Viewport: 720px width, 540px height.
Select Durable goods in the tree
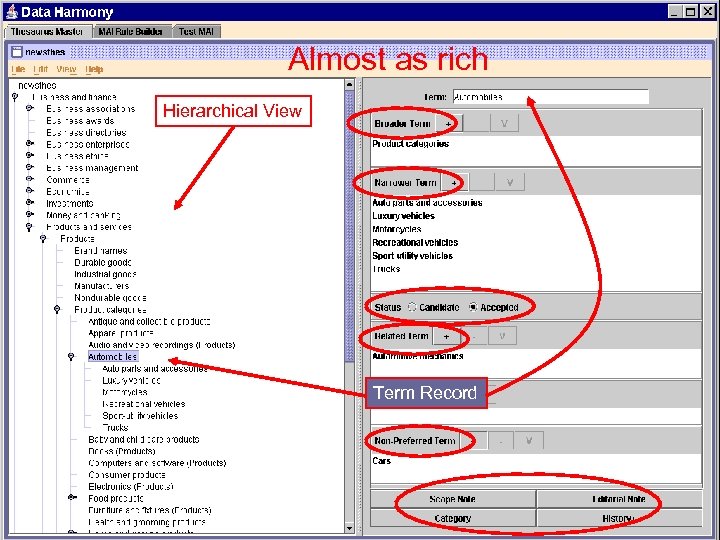[x=103, y=263]
